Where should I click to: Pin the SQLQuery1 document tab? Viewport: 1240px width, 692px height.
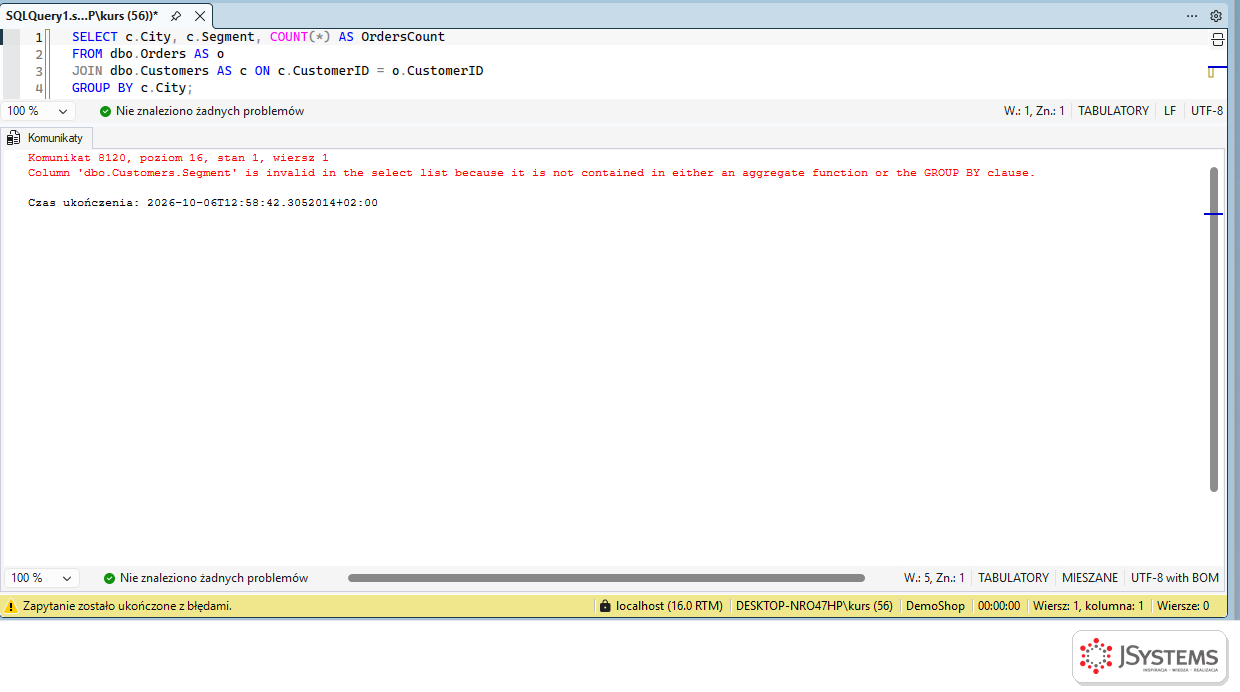coord(176,16)
